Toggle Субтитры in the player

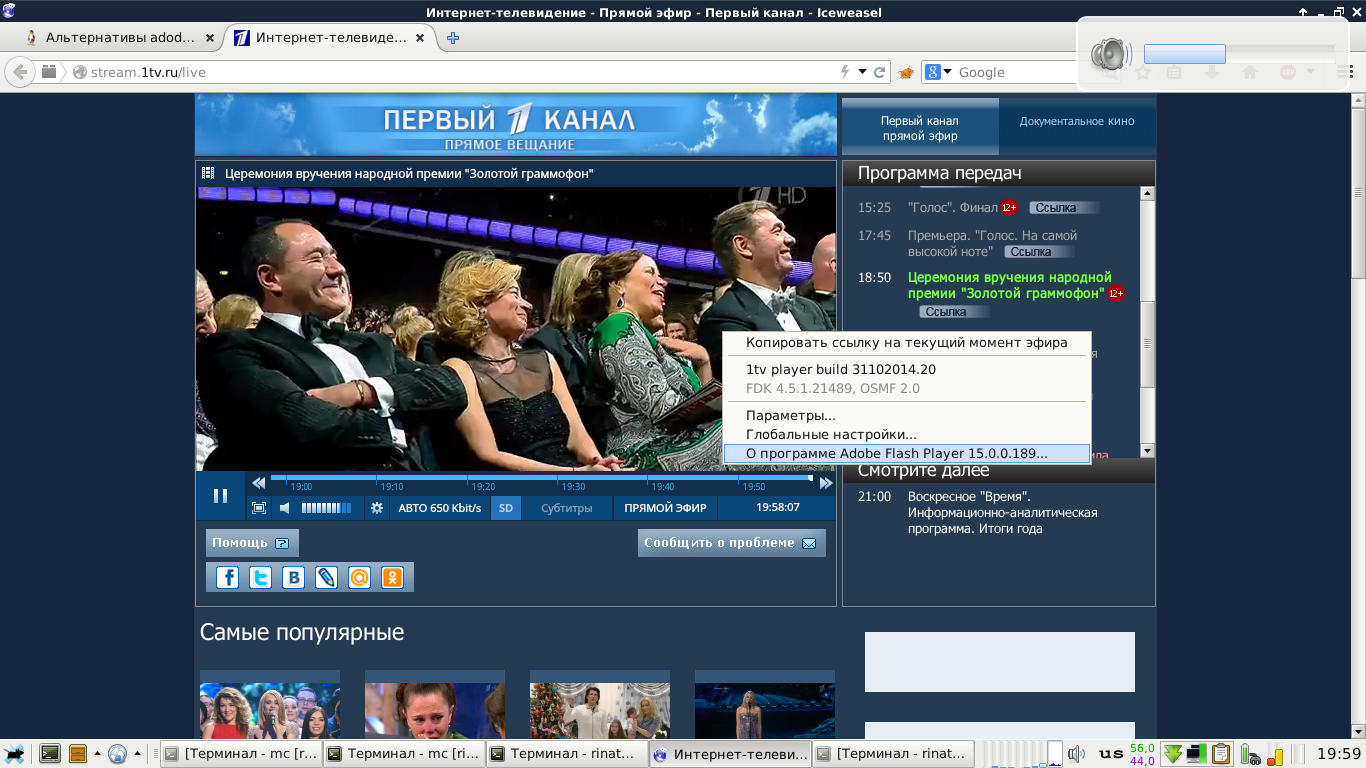(x=566, y=508)
